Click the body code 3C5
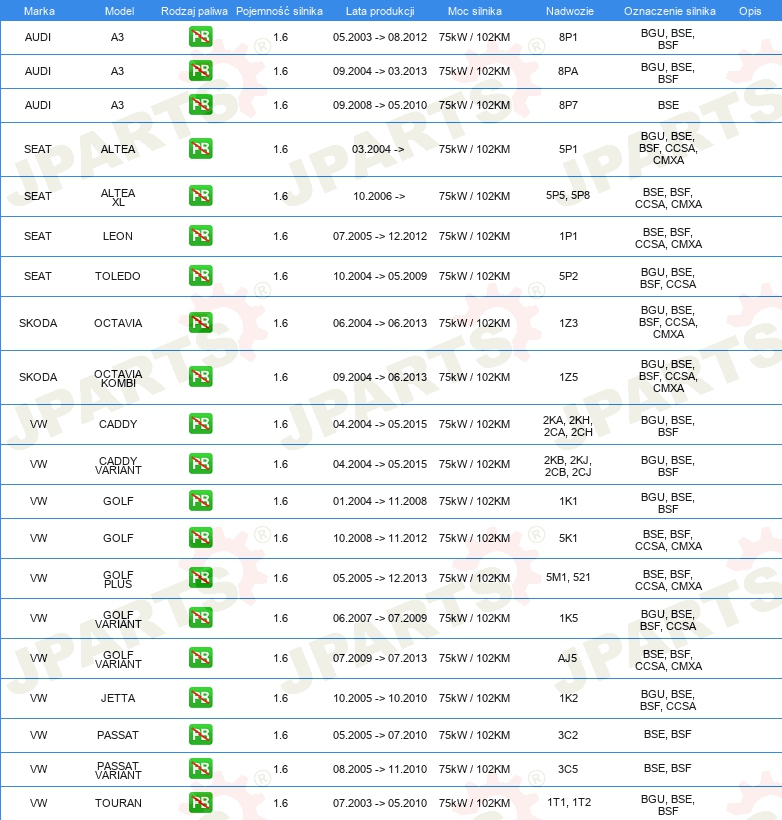782x820 pixels. (568, 769)
